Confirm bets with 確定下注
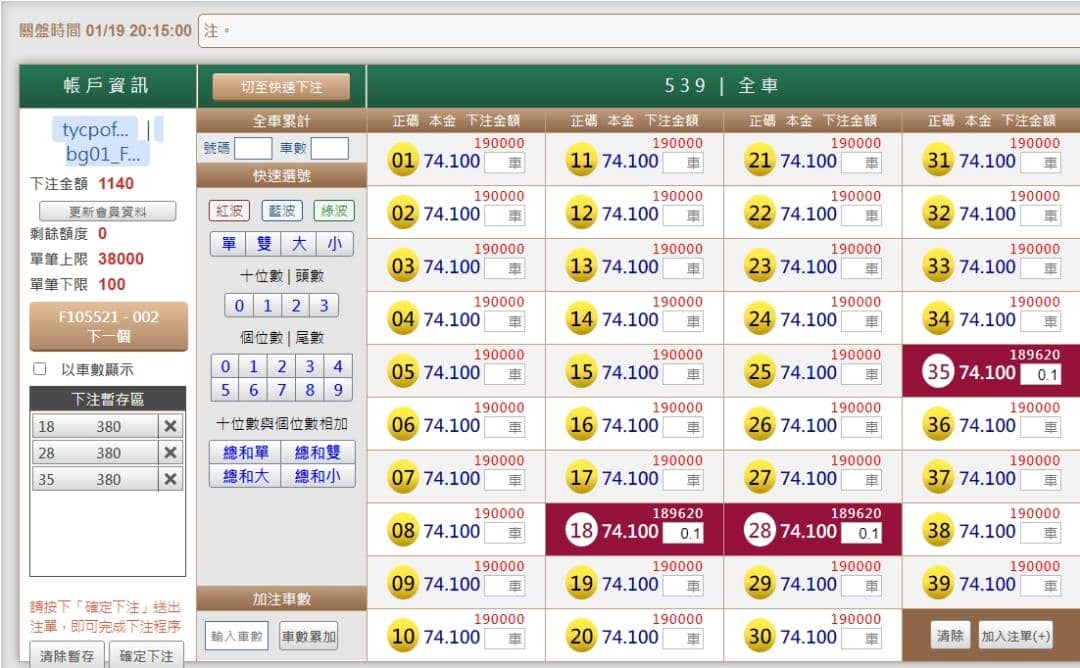This screenshot has height=668, width=1080. click(146, 655)
